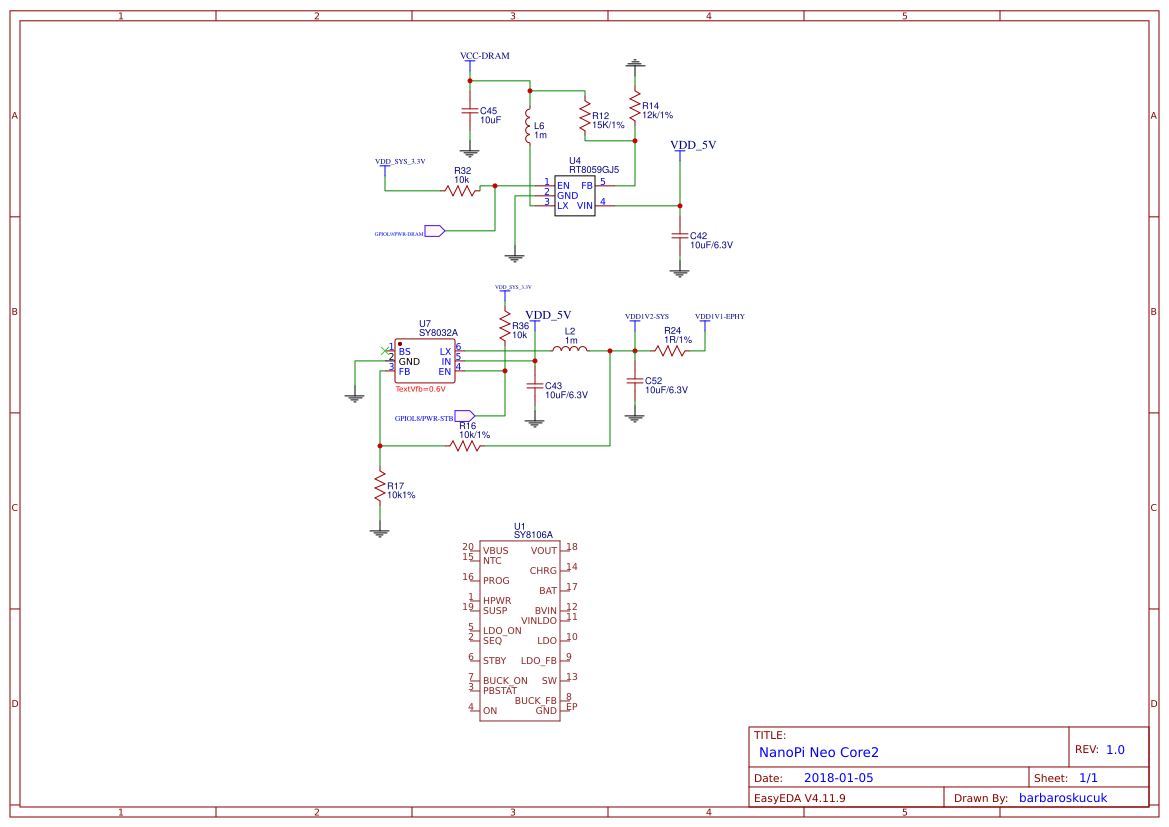The height and width of the screenshot is (827, 1169).
Task: Click the C42 10uF/6.3V capacitor
Action: (680, 236)
